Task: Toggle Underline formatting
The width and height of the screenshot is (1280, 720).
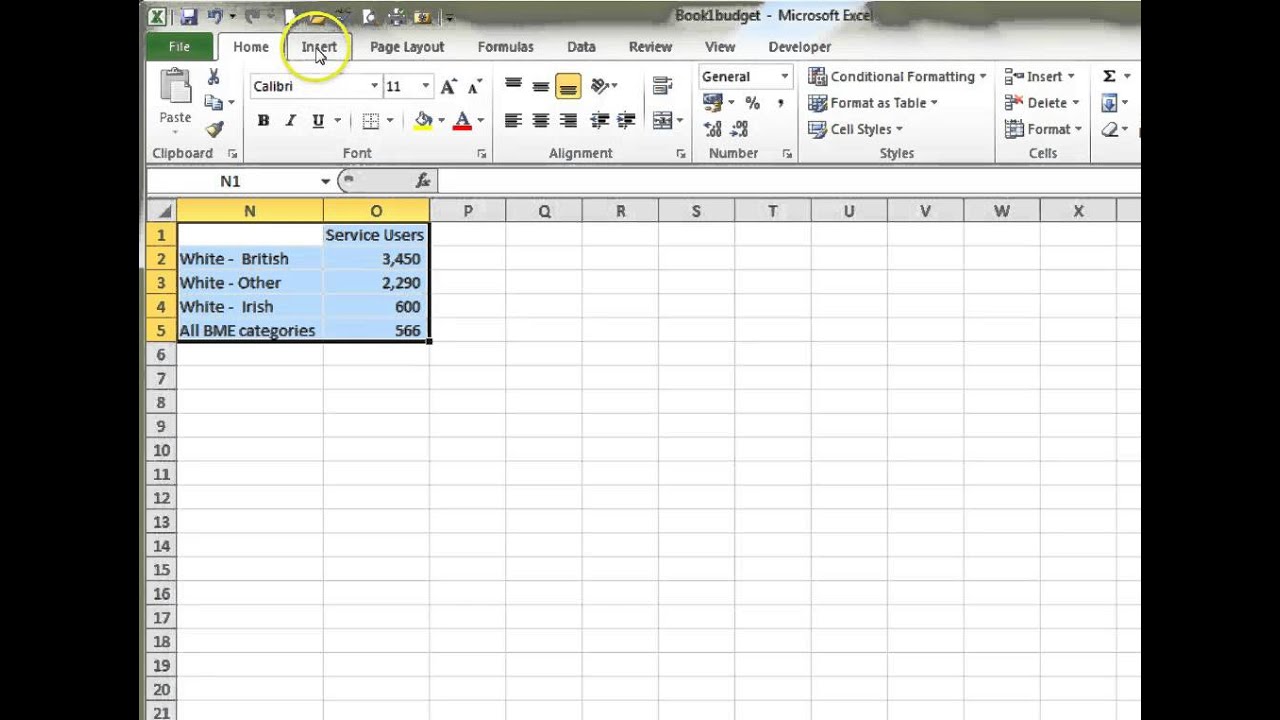Action: [x=318, y=121]
